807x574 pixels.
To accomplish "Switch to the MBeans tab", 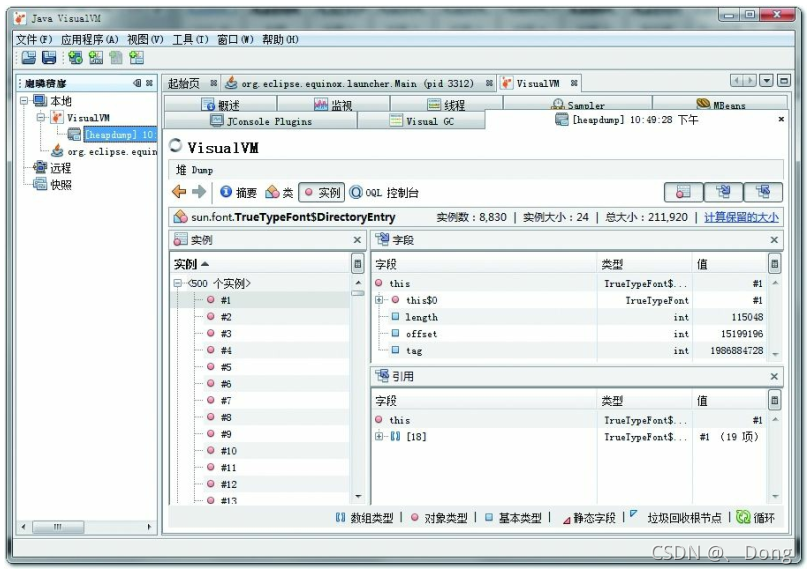I will pyautogui.click(x=721, y=105).
